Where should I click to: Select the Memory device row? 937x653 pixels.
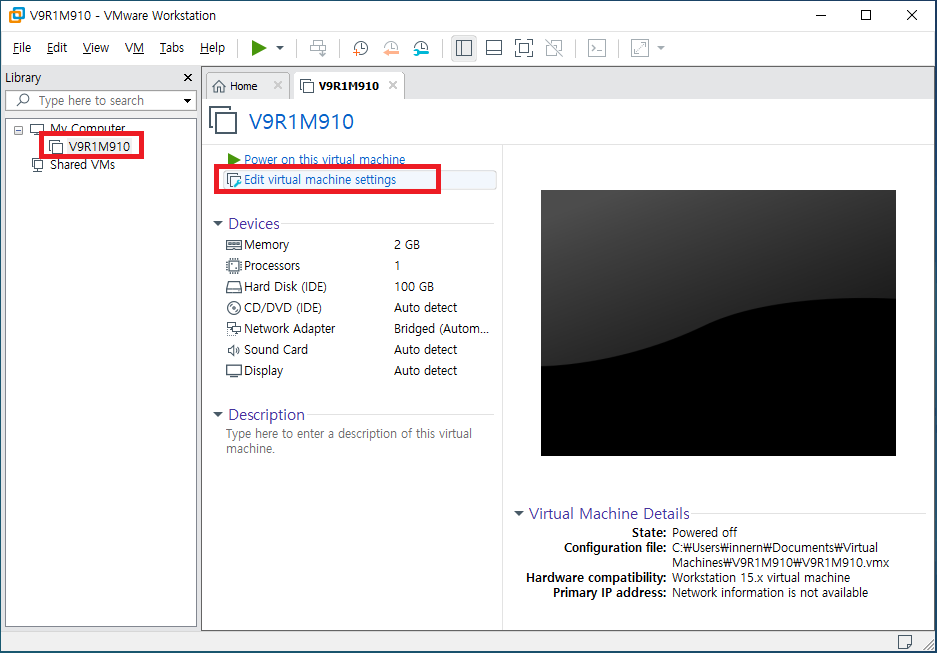coord(359,245)
